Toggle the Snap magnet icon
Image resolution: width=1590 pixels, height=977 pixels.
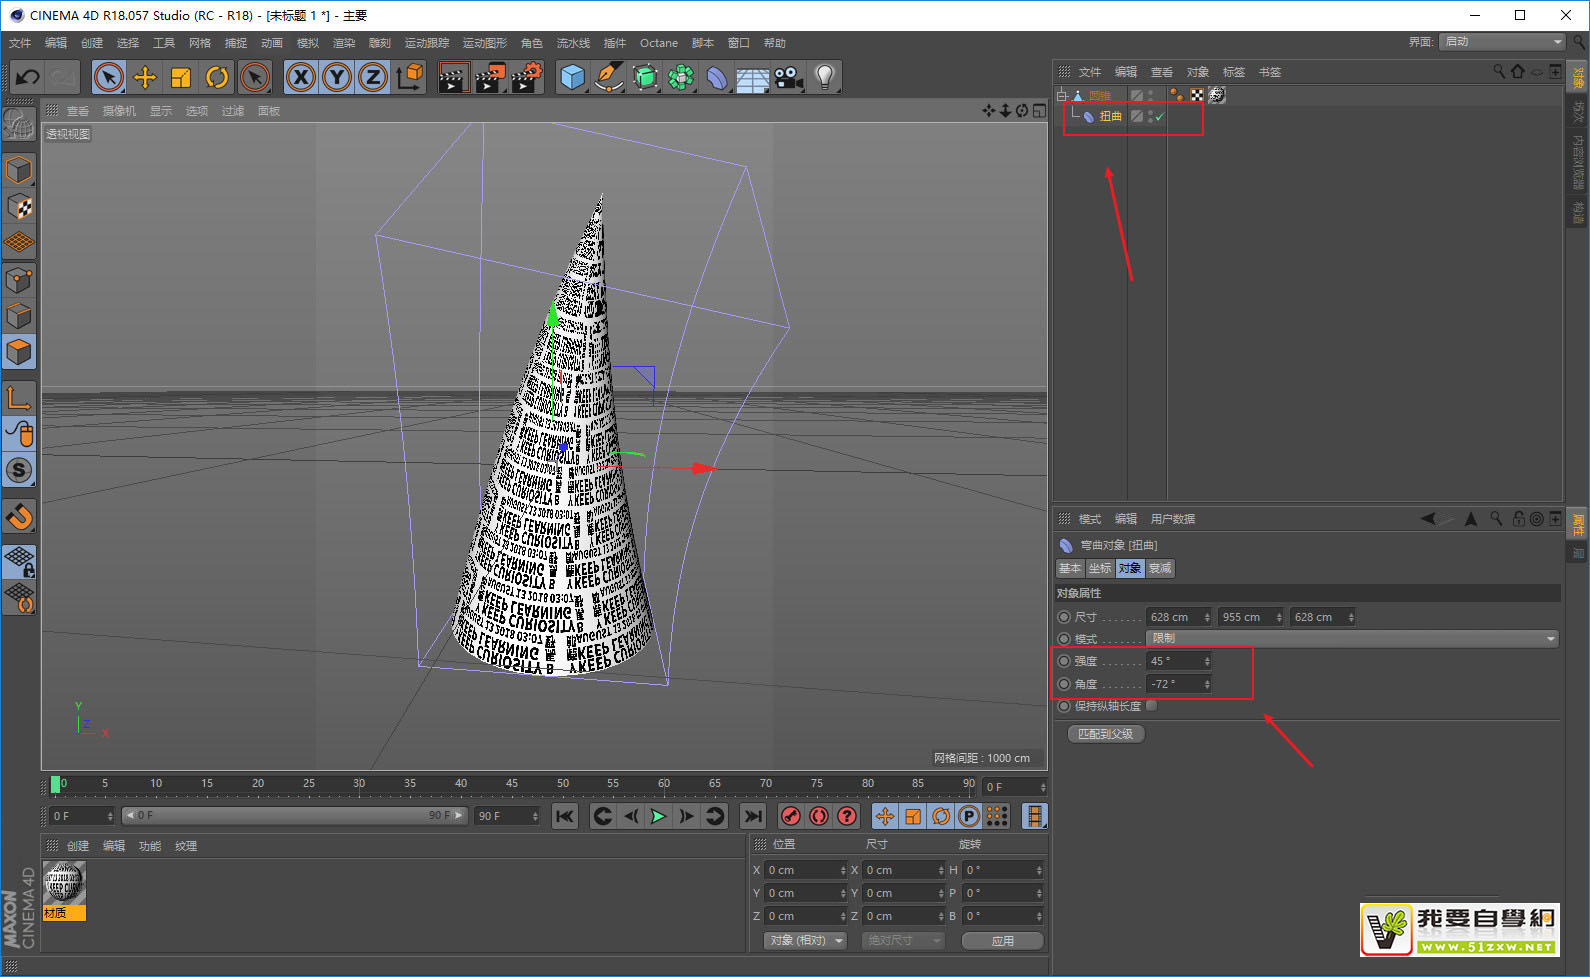(19, 517)
